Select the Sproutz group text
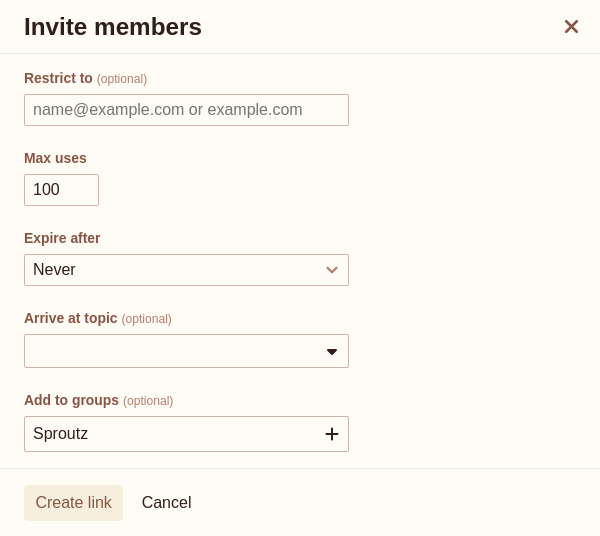 point(60,434)
